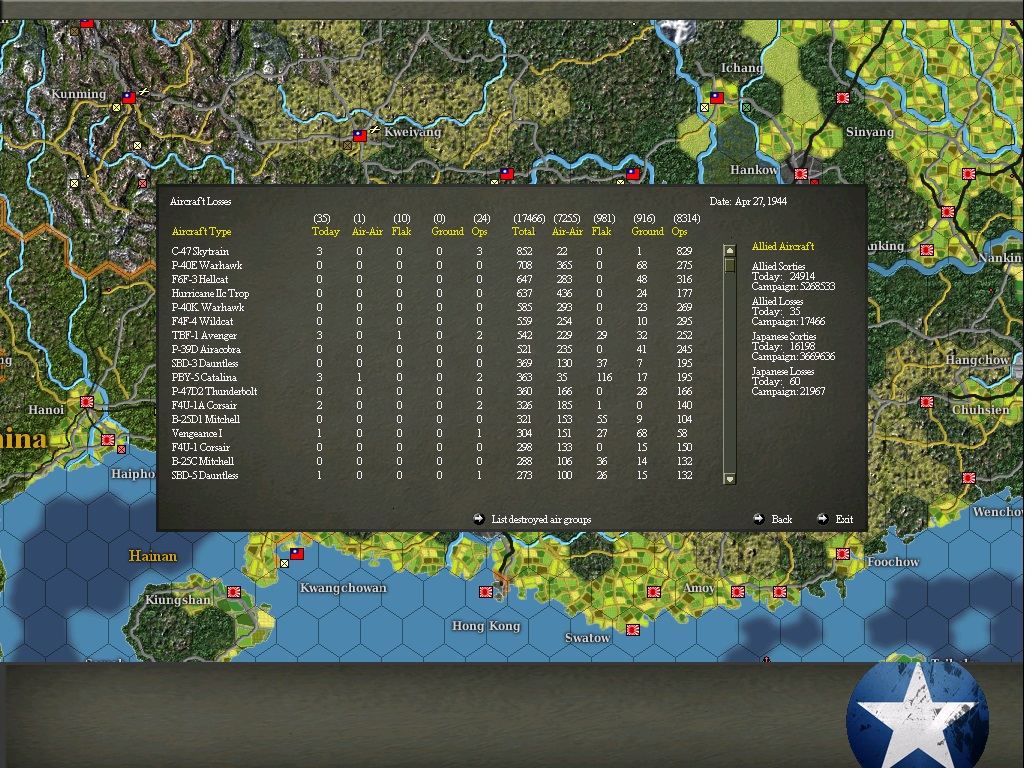
Task: Select the PBY-5 Catalina row
Action: (434, 377)
